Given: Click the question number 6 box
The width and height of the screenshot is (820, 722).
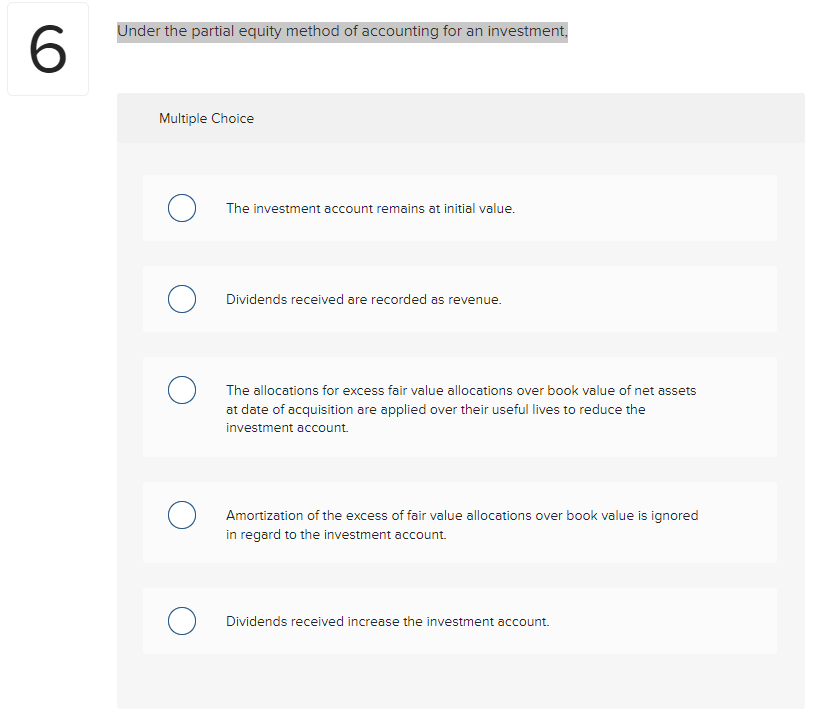Looking at the screenshot, I should click(x=48, y=48).
